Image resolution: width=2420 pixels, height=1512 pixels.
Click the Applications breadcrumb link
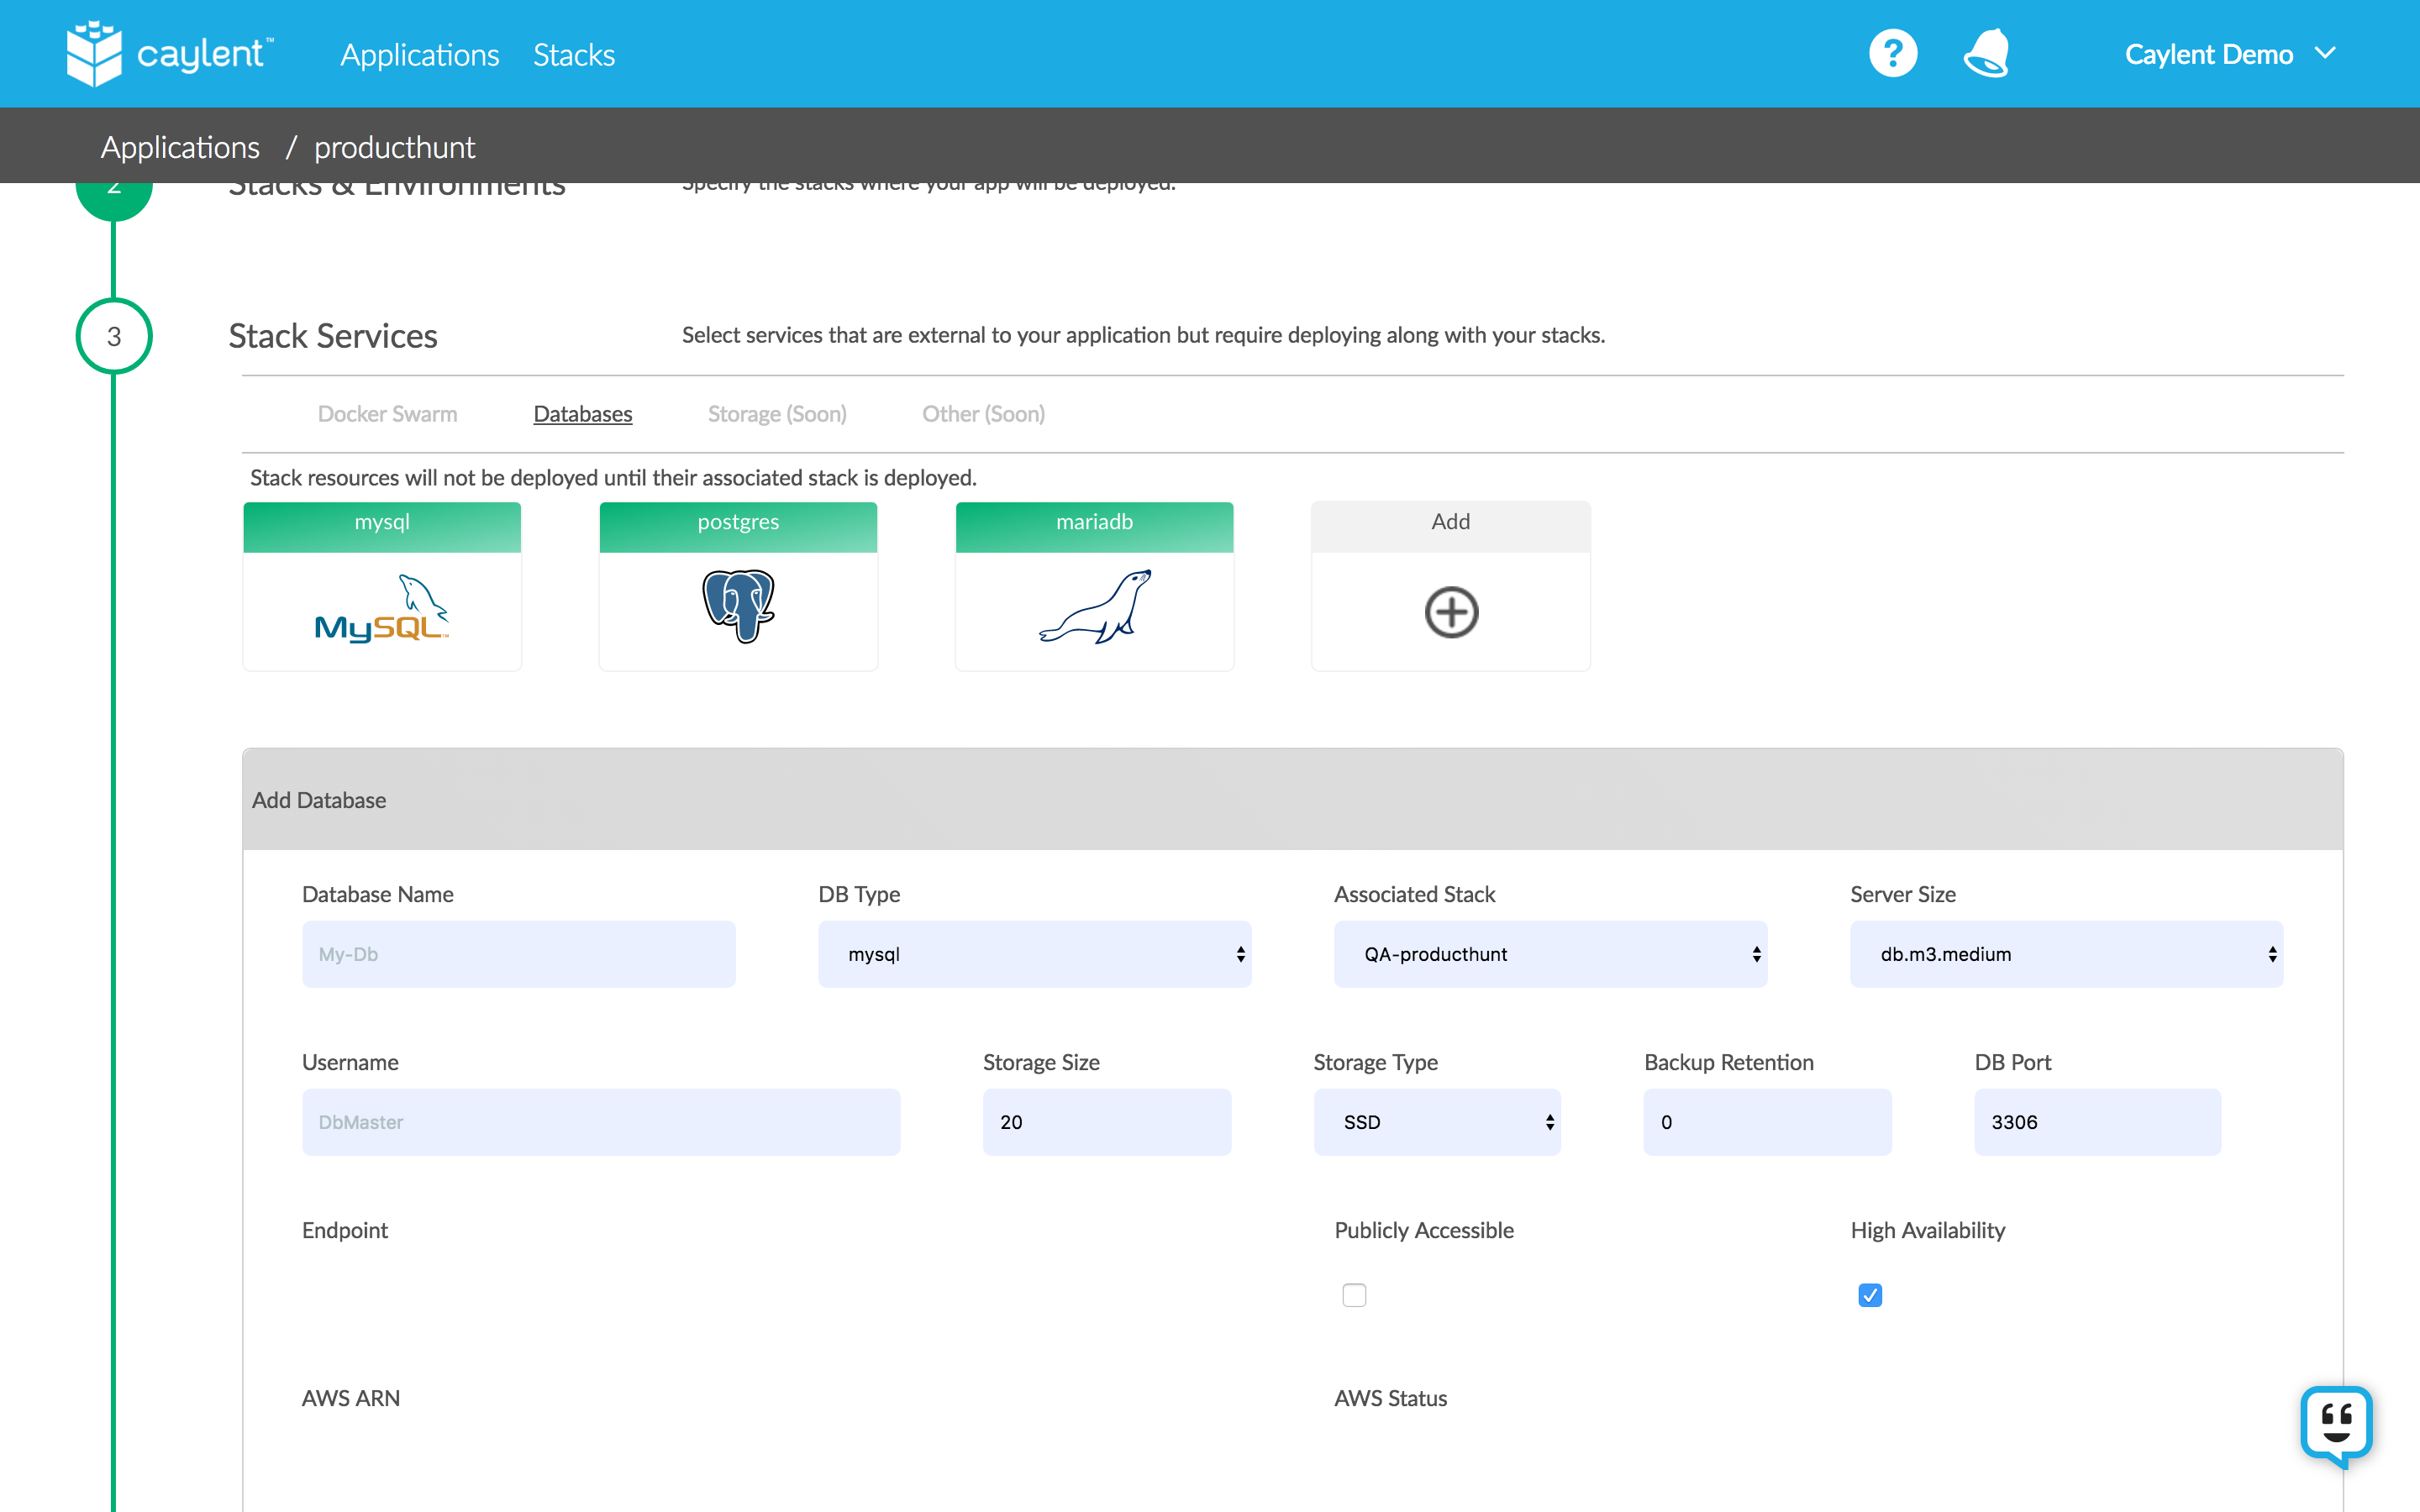(180, 147)
